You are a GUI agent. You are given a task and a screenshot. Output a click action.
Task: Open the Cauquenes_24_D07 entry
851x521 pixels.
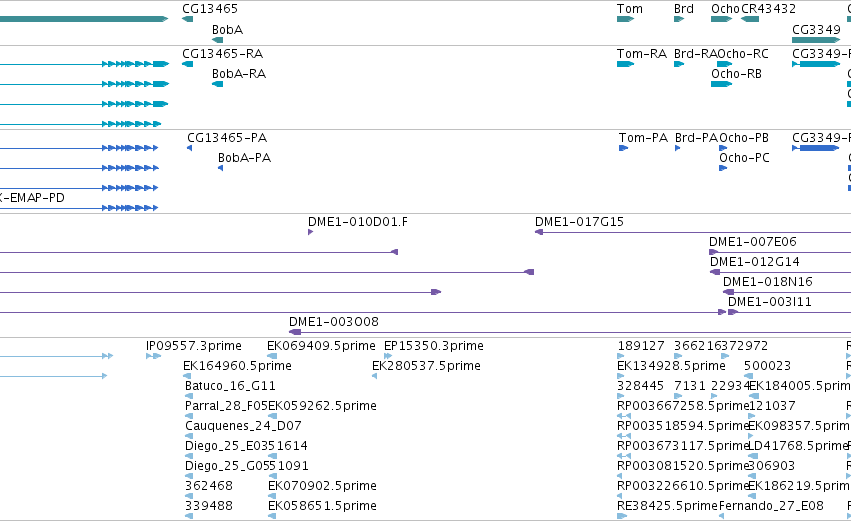point(243,427)
